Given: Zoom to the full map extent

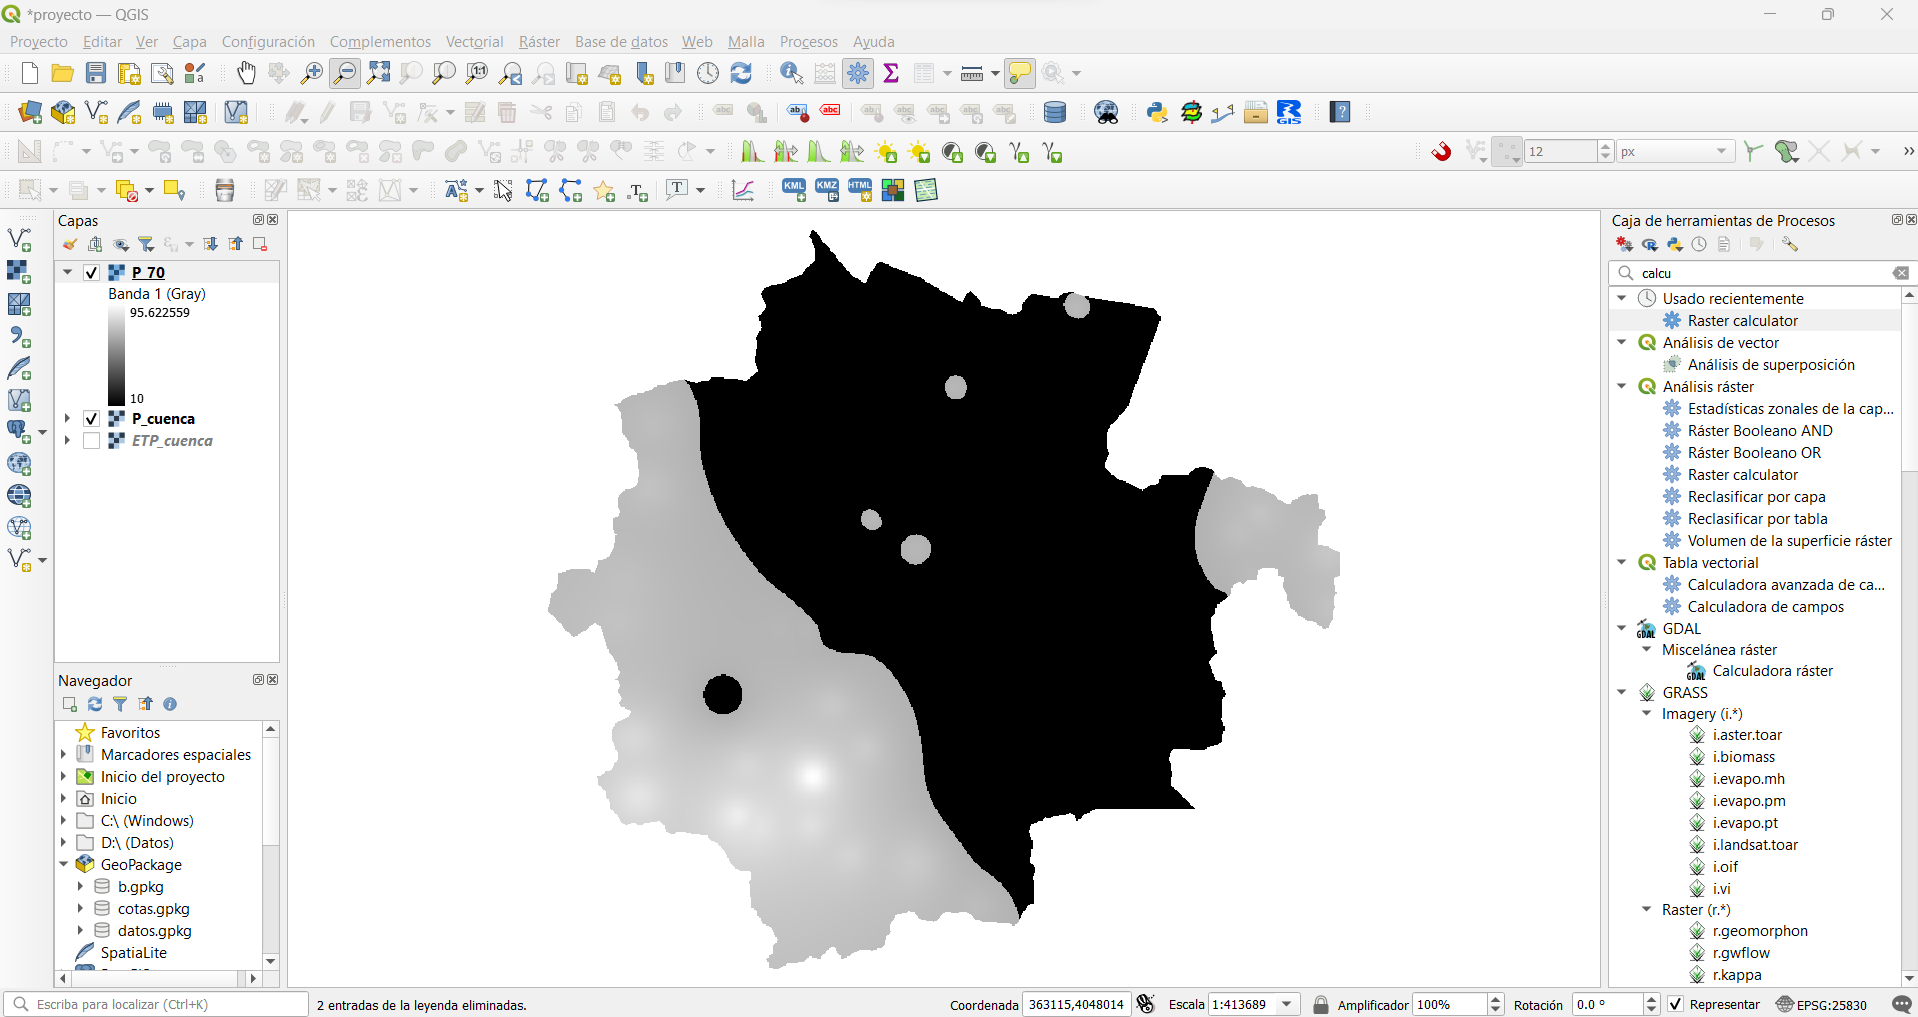Looking at the screenshot, I should tap(377, 73).
